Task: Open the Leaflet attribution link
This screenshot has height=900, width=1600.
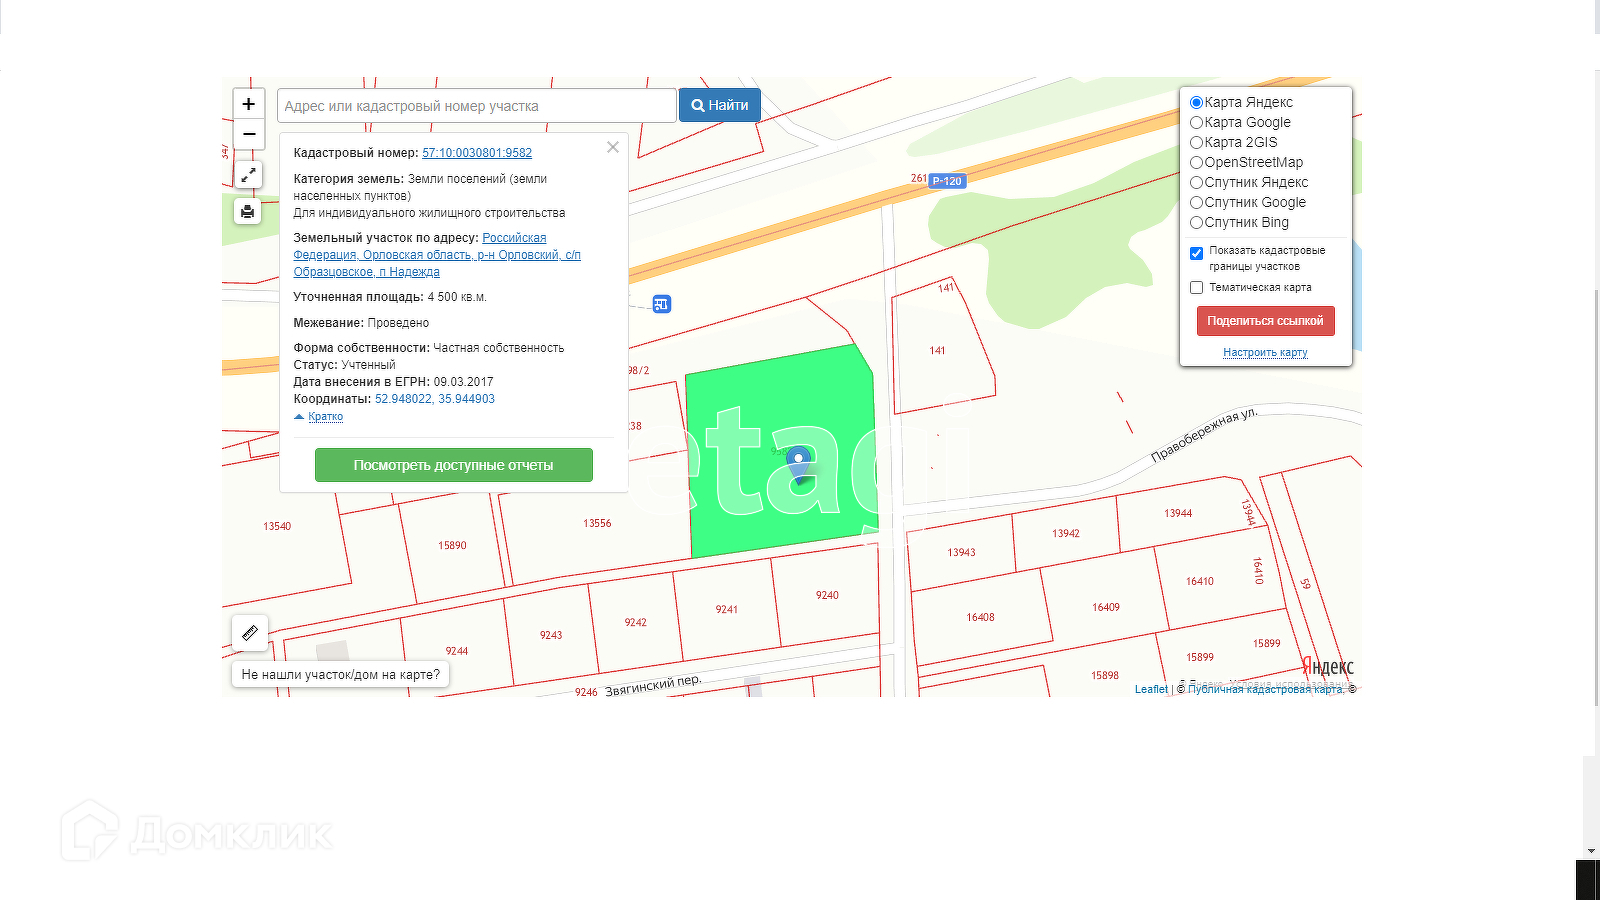Action: (x=1151, y=689)
